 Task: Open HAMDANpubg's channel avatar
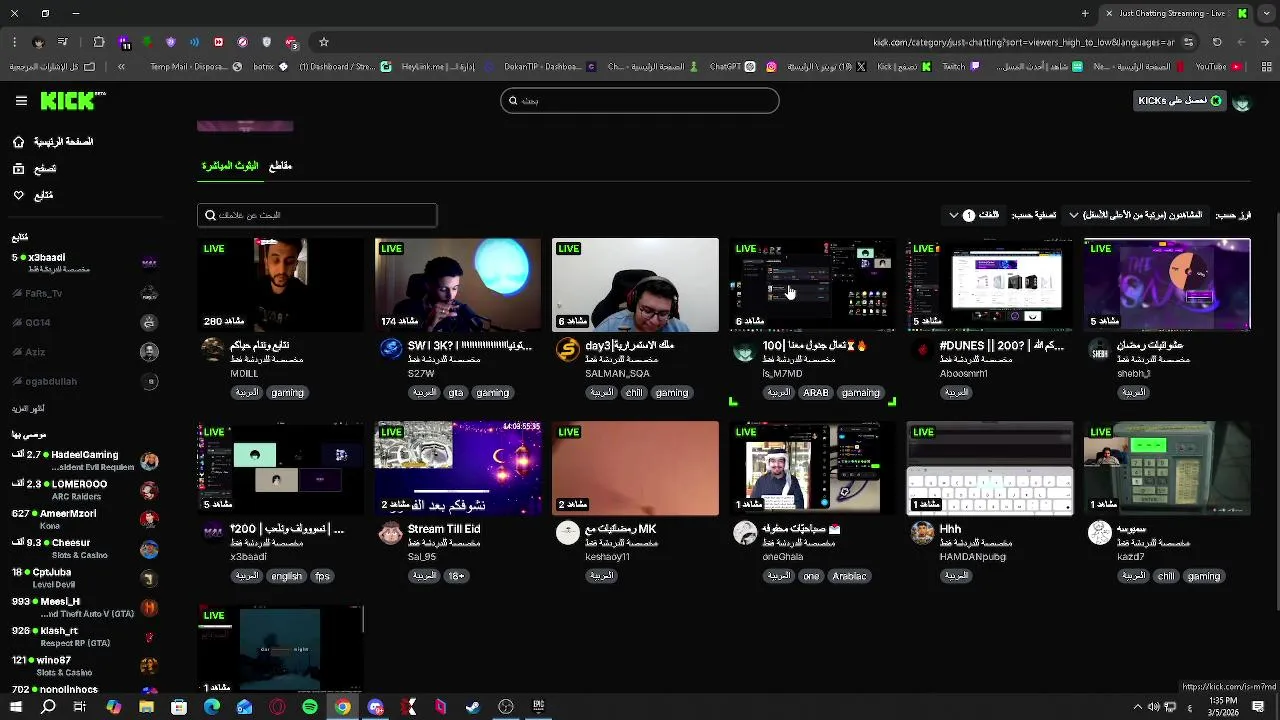(922, 532)
